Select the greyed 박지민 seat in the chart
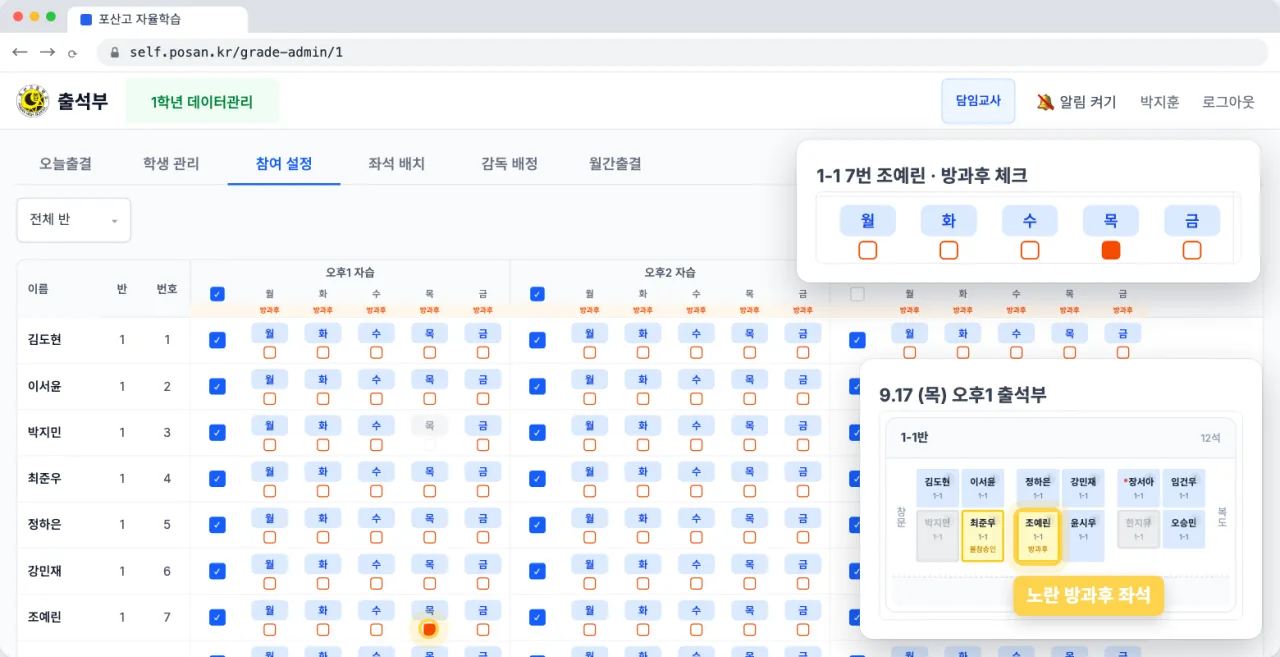The height and width of the screenshot is (657, 1280). coord(937,535)
